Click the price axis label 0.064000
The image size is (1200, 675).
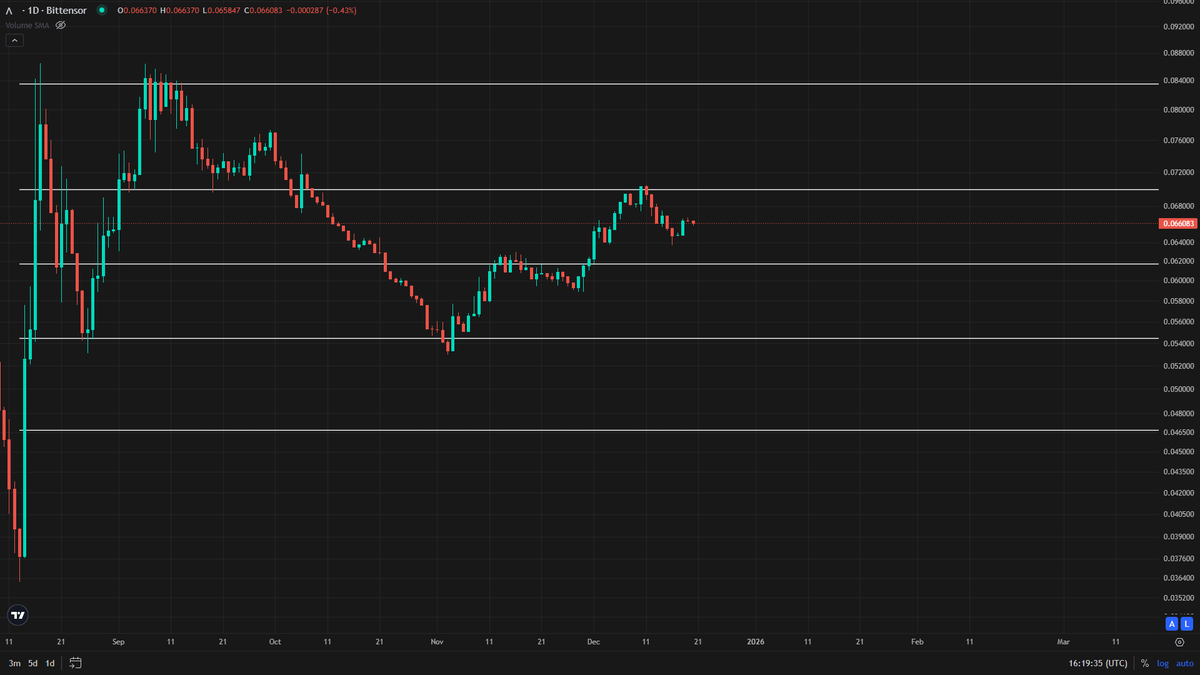(x=1179, y=242)
